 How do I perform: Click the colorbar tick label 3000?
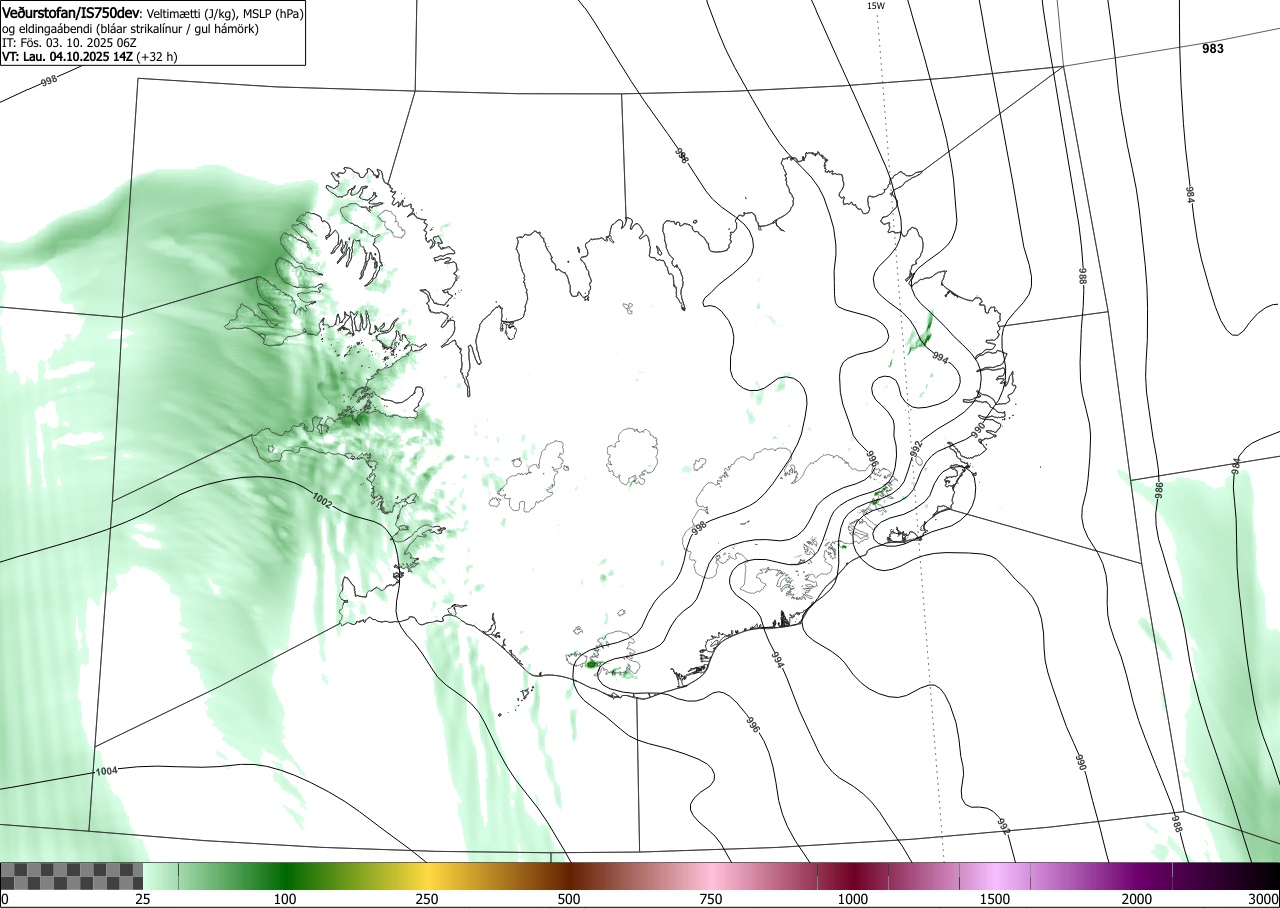coord(1264,899)
